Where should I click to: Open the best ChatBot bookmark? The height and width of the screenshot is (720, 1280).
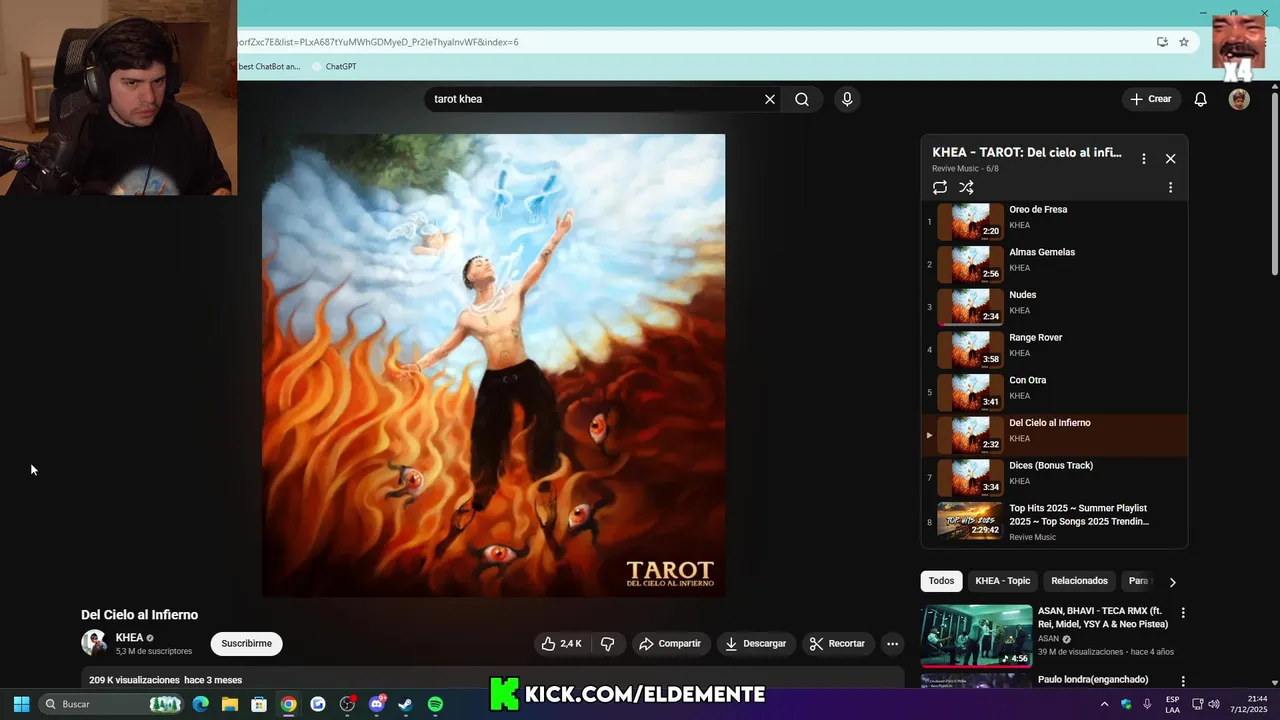tap(269, 66)
